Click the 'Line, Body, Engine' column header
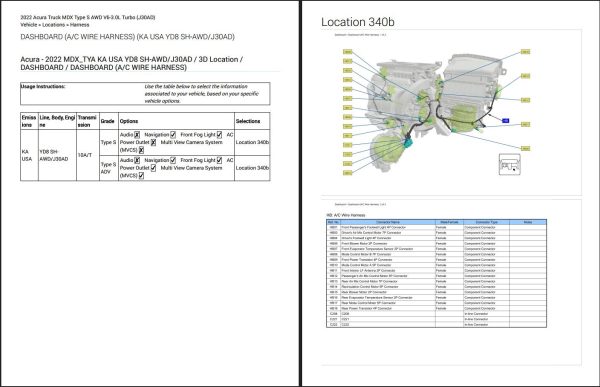This screenshot has width=600, height=387. [x=57, y=121]
